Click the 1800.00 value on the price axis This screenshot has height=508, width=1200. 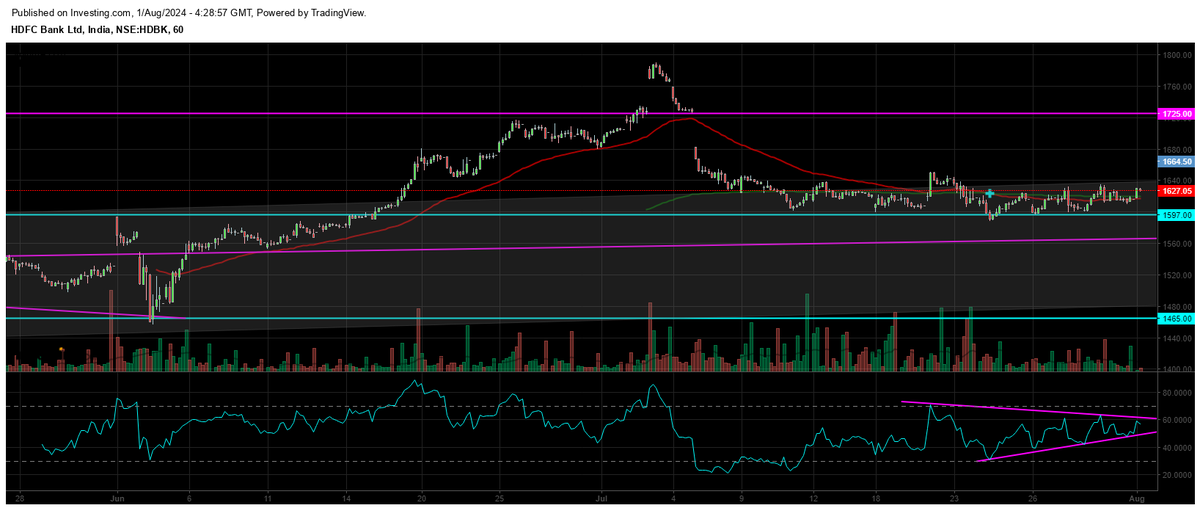point(1175,56)
